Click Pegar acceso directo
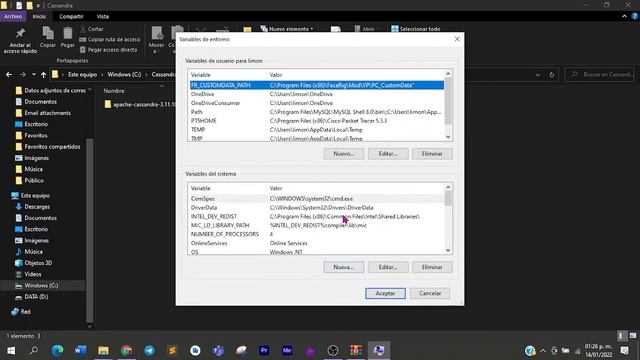Viewport: 640px width, 360px height. pos(109,50)
